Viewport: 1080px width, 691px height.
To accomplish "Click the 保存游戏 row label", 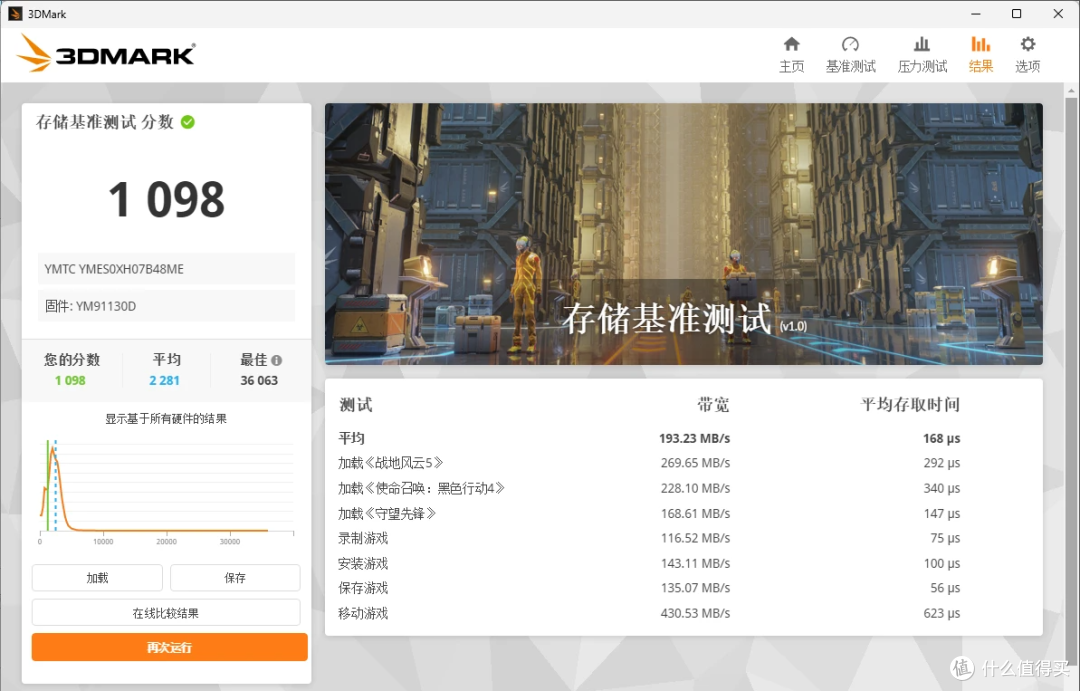I will 363,588.
